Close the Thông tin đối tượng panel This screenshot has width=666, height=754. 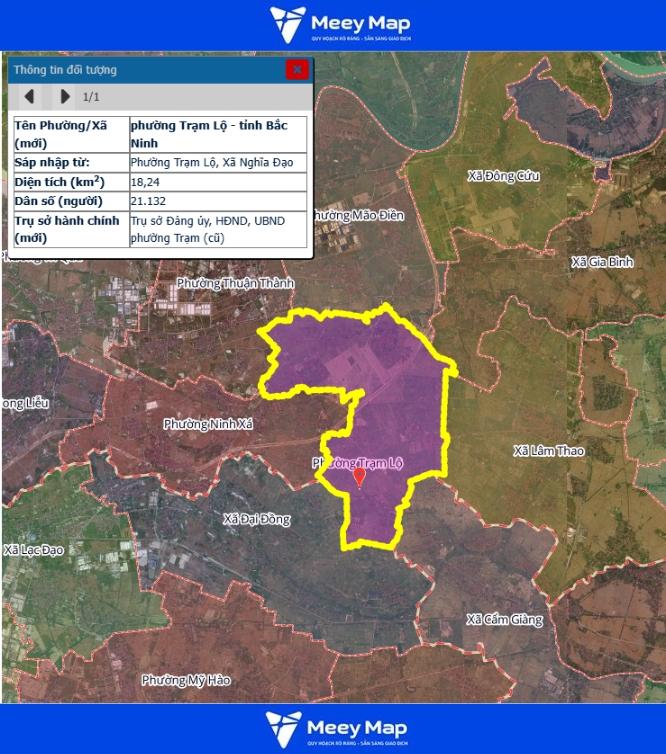[296, 69]
